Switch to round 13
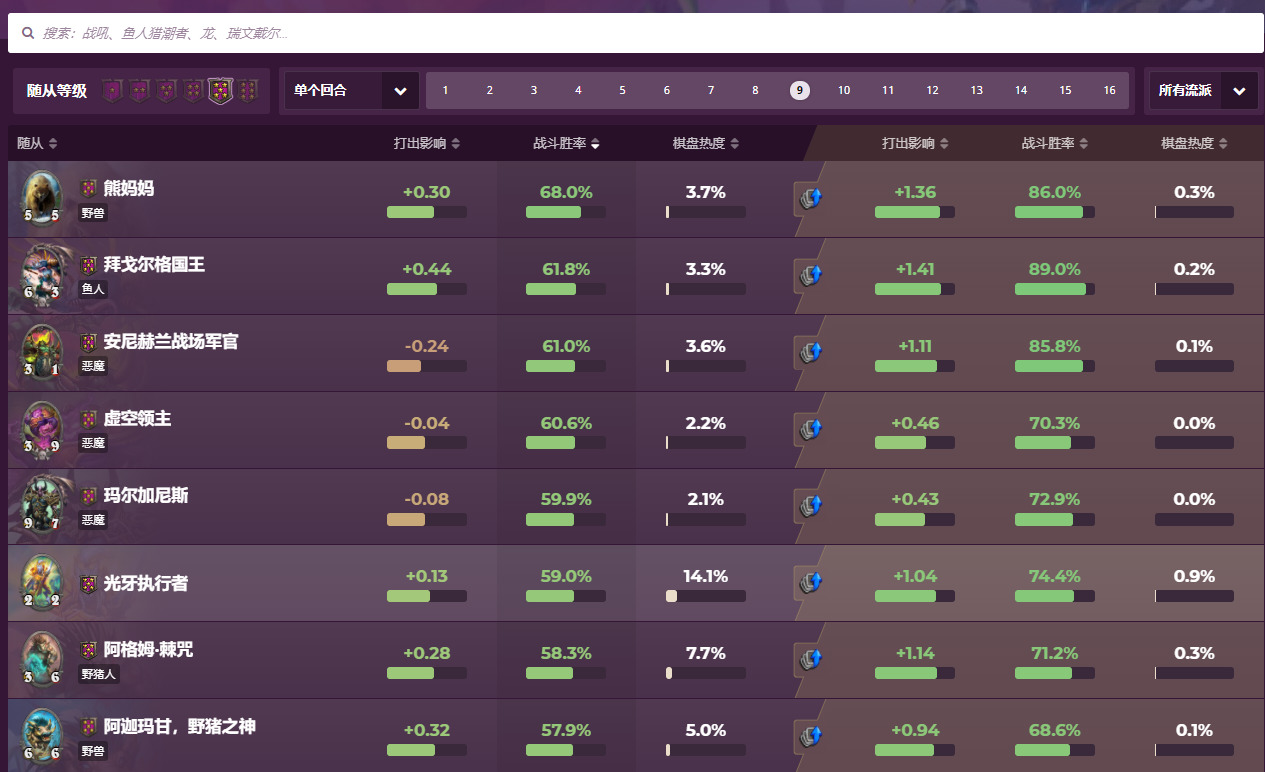The height and width of the screenshot is (772, 1265). (977, 91)
